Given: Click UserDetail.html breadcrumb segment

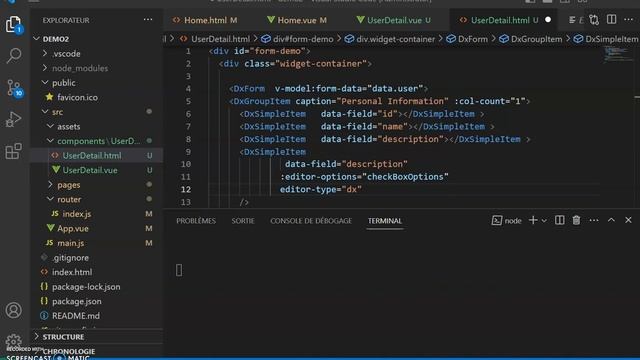Looking at the screenshot, I should (215, 39).
